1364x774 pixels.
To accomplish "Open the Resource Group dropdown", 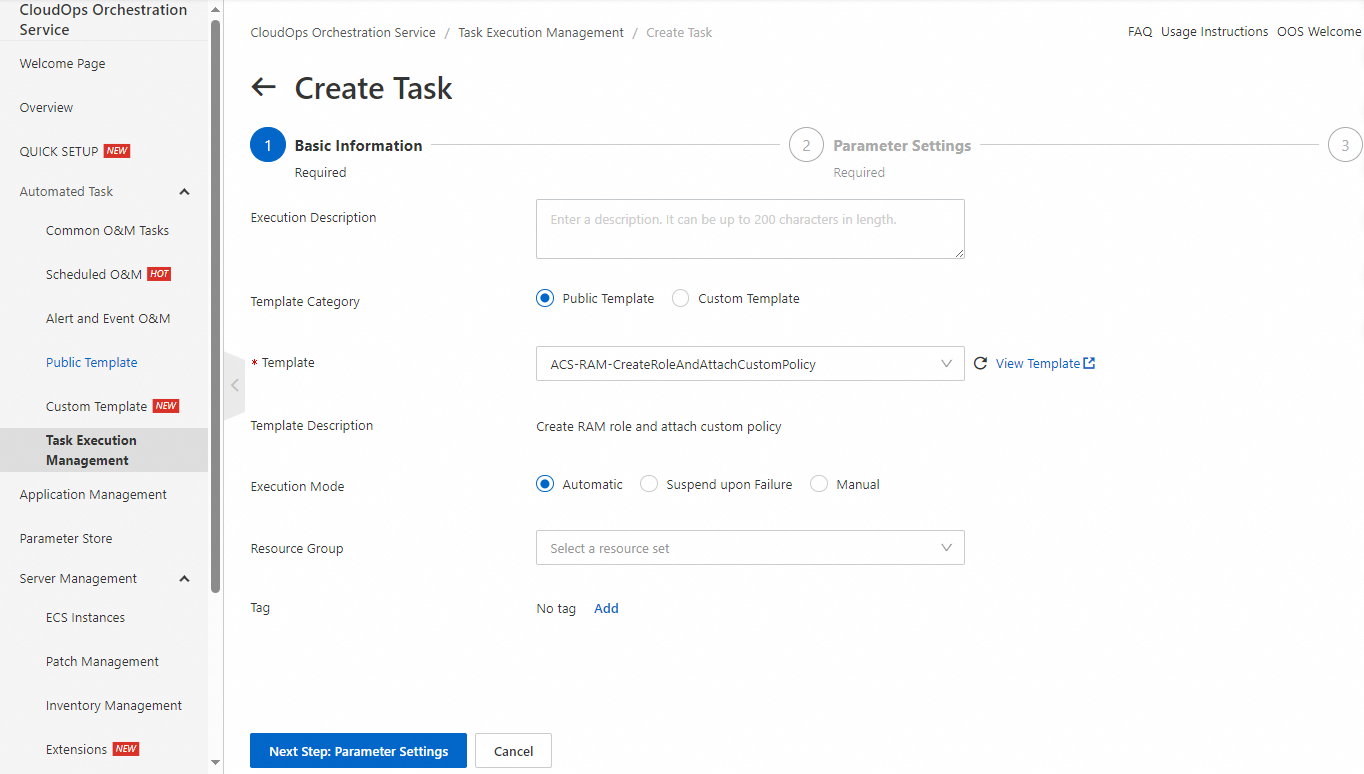I will tap(750, 548).
